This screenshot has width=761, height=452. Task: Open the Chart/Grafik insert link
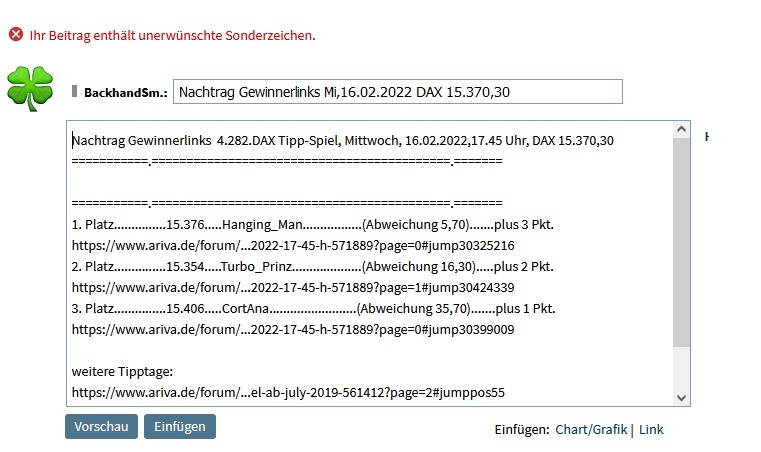(x=591, y=429)
